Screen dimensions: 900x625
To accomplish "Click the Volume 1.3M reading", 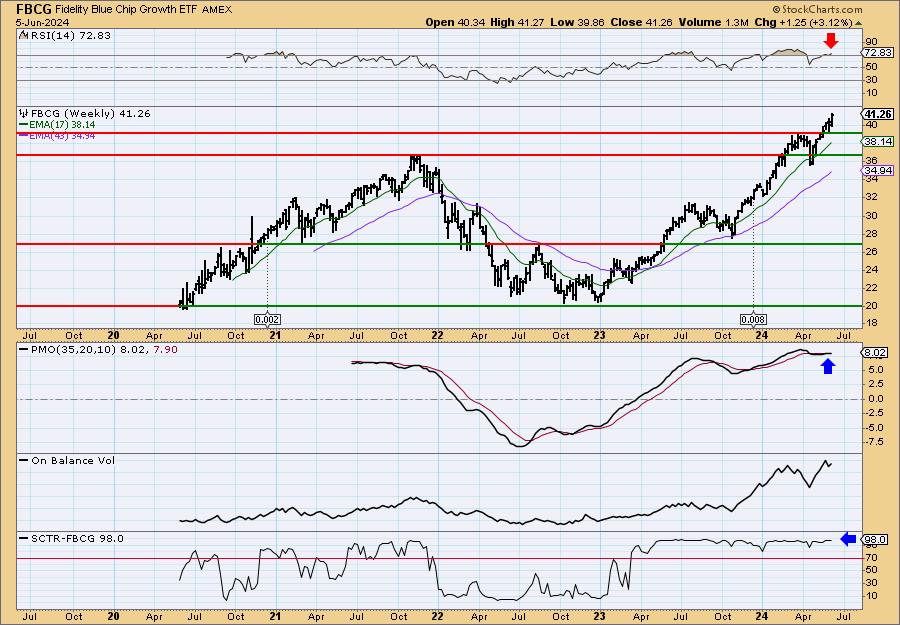I will [713, 22].
